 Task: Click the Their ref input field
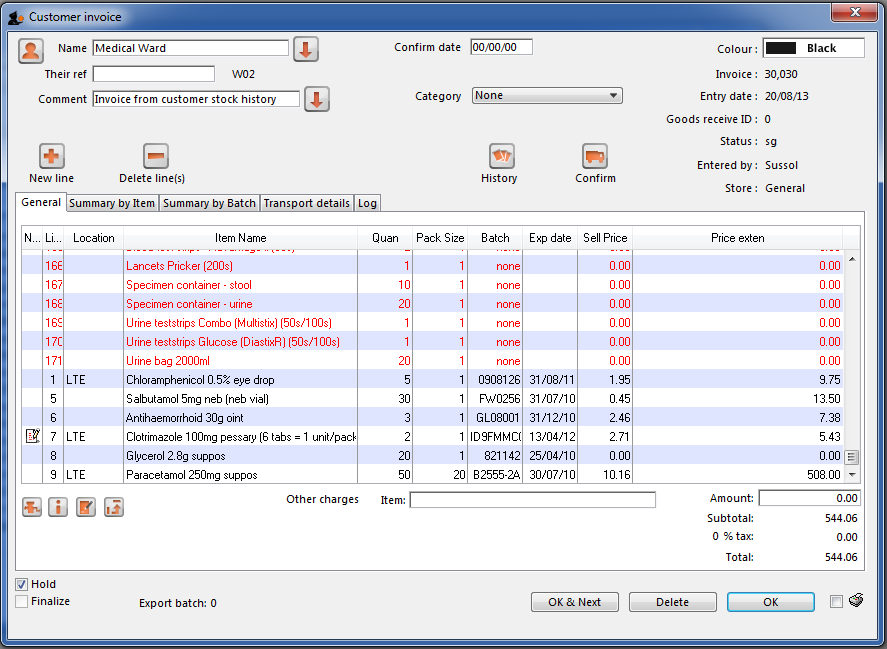pos(154,74)
